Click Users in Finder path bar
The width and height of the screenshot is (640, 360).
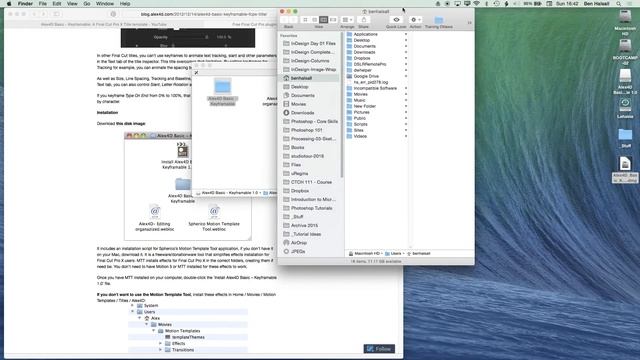pyautogui.click(x=393, y=253)
